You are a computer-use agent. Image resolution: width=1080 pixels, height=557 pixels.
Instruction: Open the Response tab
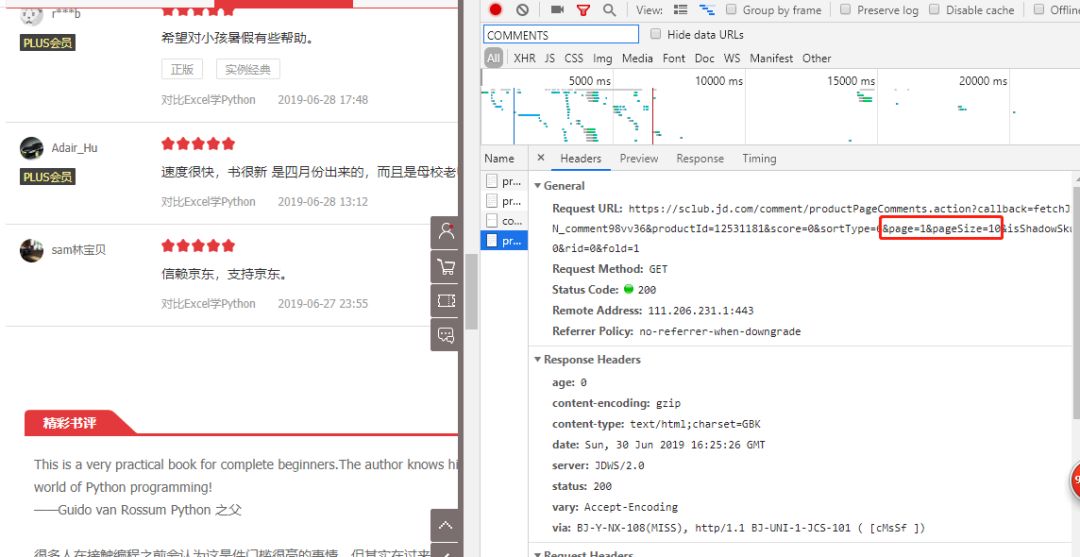pyautogui.click(x=700, y=158)
